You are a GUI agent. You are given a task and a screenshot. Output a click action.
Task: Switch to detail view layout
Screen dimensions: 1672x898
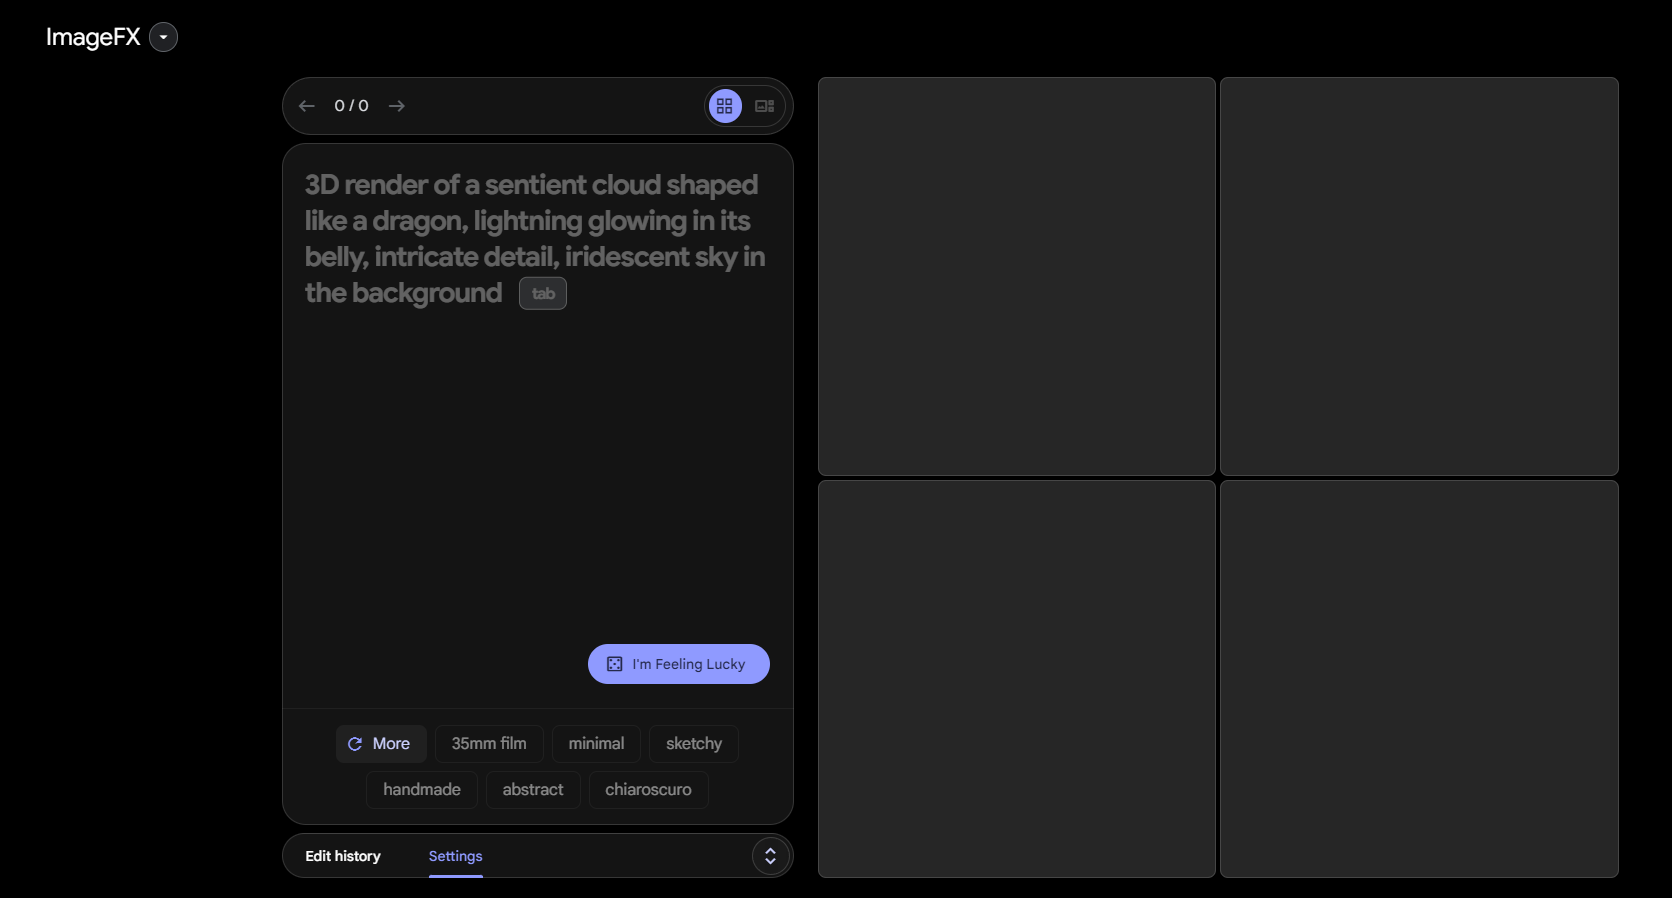coord(765,106)
